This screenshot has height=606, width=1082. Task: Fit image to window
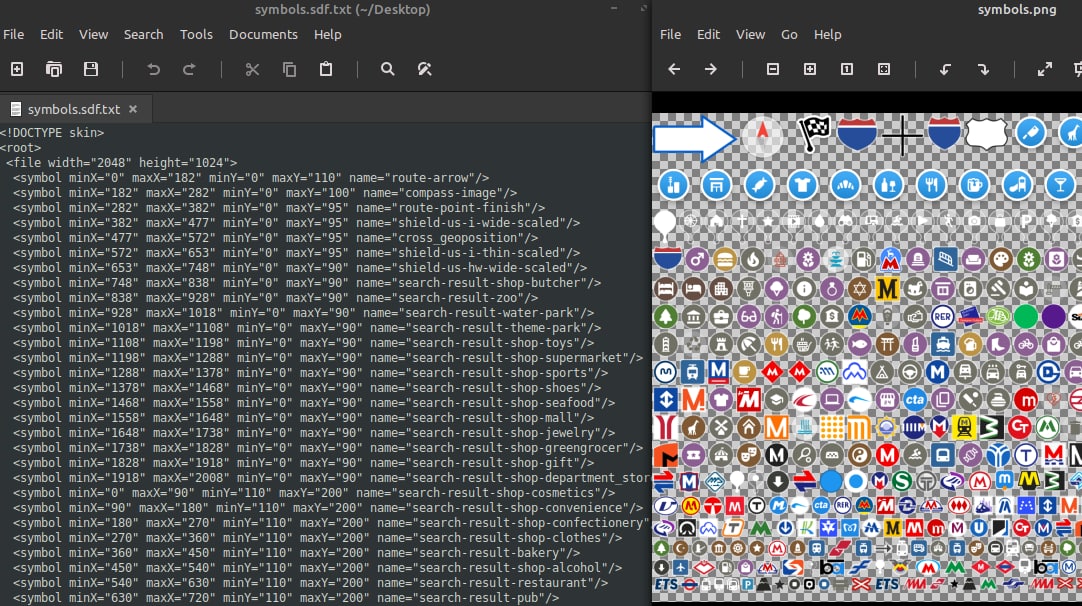(x=884, y=69)
